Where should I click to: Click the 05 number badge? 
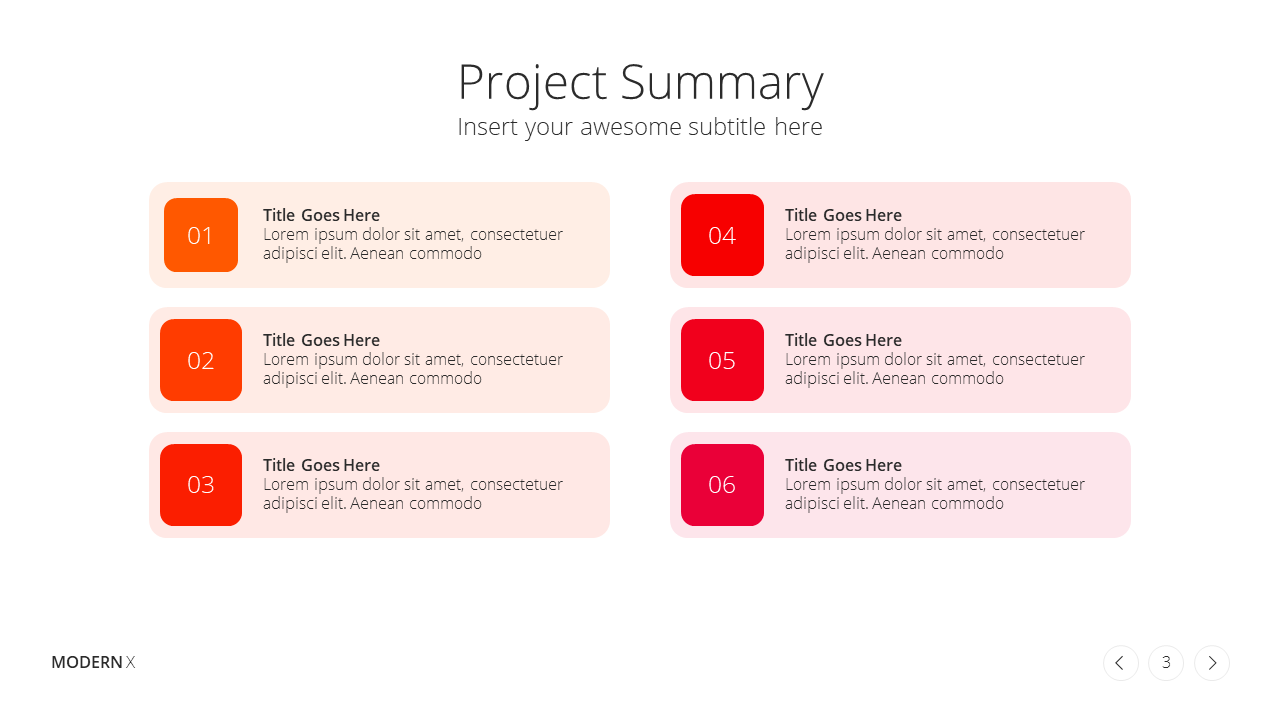(722, 360)
